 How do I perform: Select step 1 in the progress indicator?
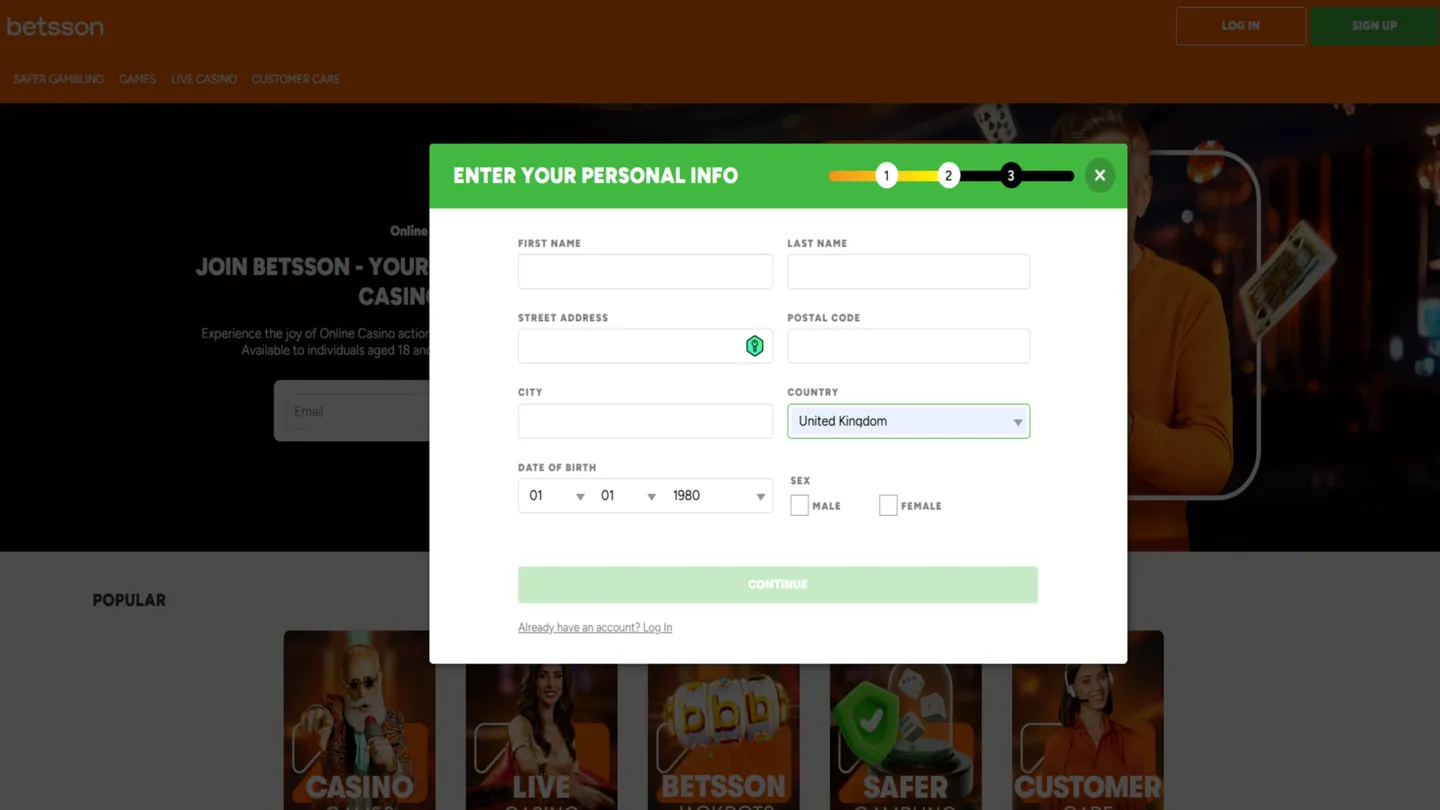[886, 175]
